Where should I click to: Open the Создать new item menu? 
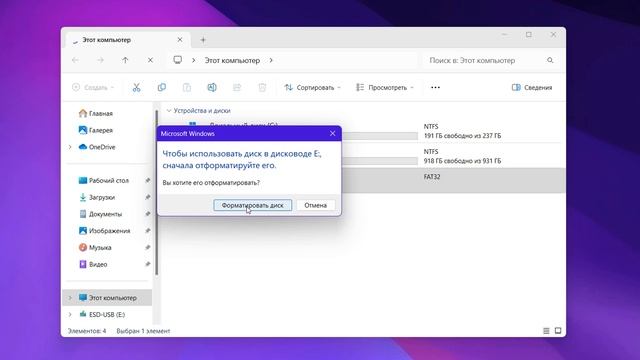[x=93, y=87]
